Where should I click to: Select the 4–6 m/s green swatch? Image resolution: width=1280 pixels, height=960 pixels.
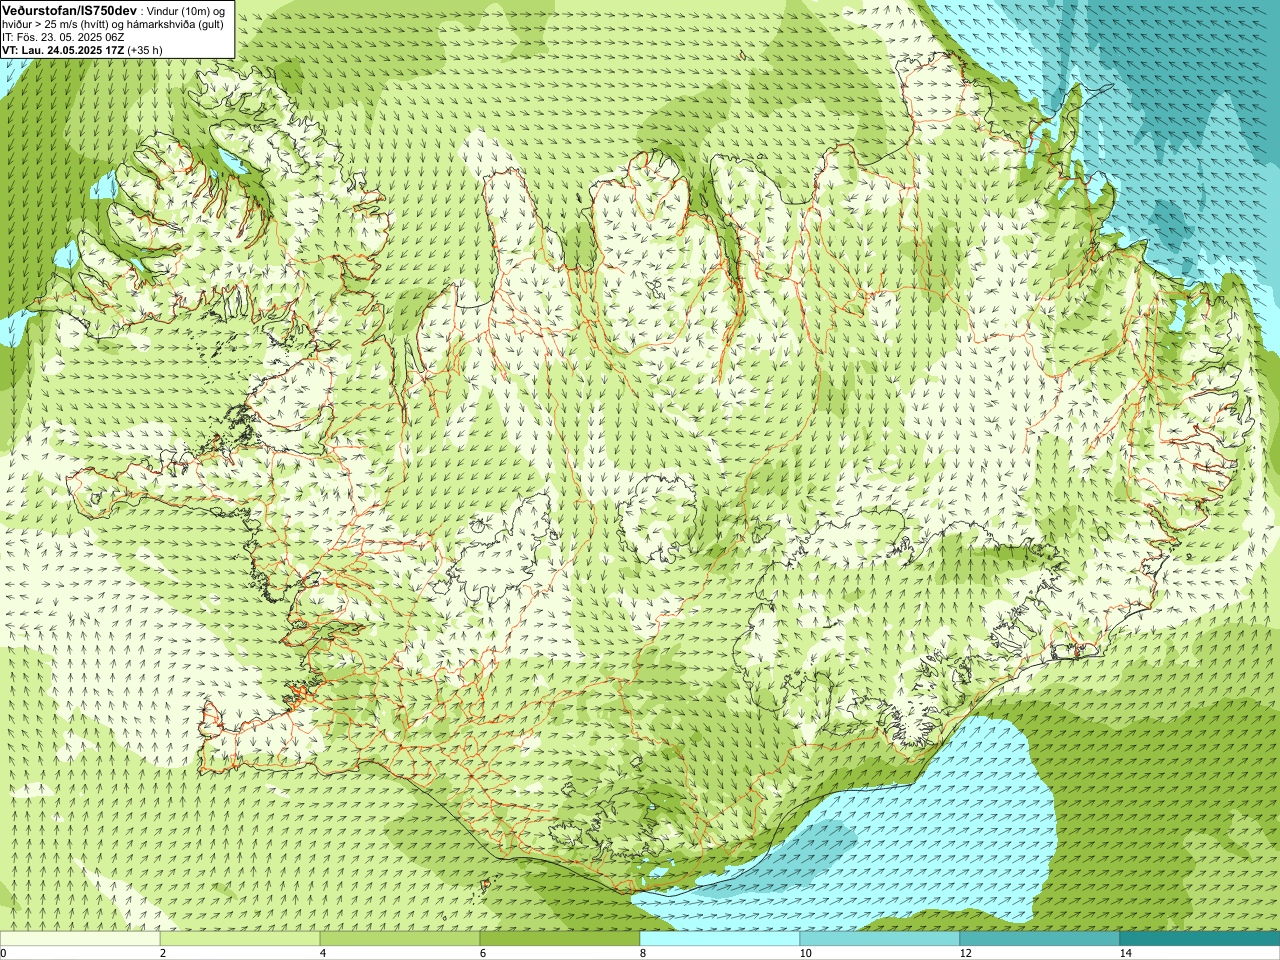coord(400,939)
